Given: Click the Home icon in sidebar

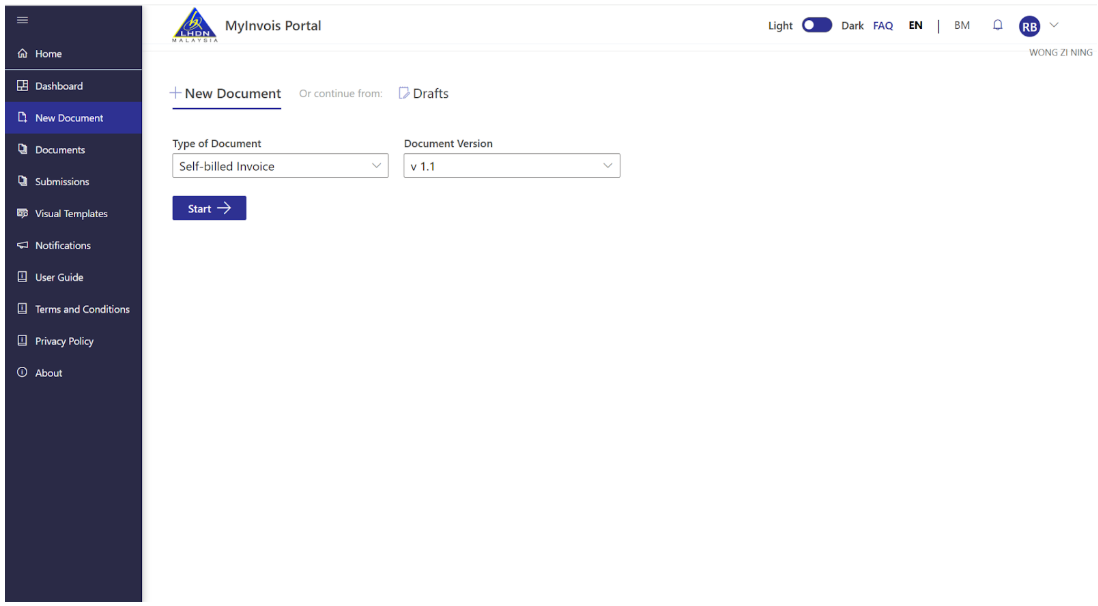Looking at the screenshot, I should [22, 54].
